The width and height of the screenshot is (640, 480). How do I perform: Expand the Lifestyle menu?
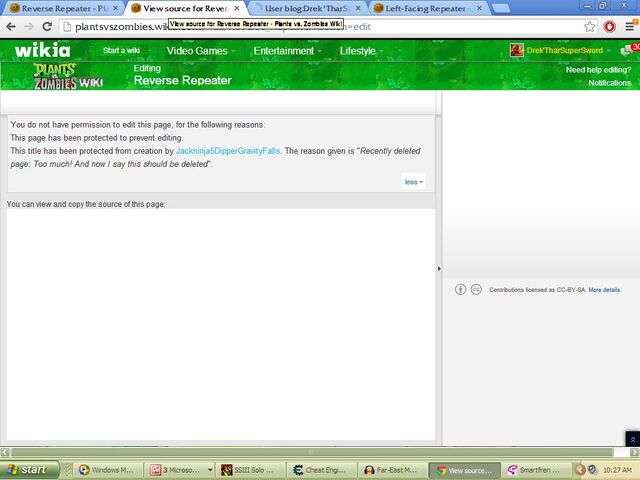pyautogui.click(x=361, y=51)
